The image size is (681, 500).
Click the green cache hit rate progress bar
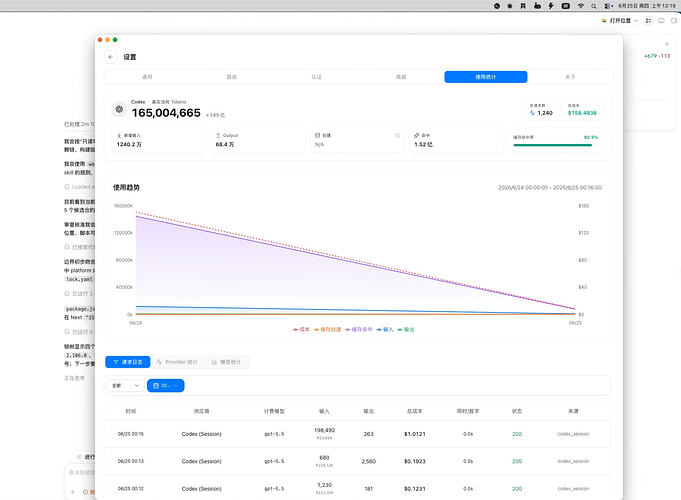click(552, 145)
